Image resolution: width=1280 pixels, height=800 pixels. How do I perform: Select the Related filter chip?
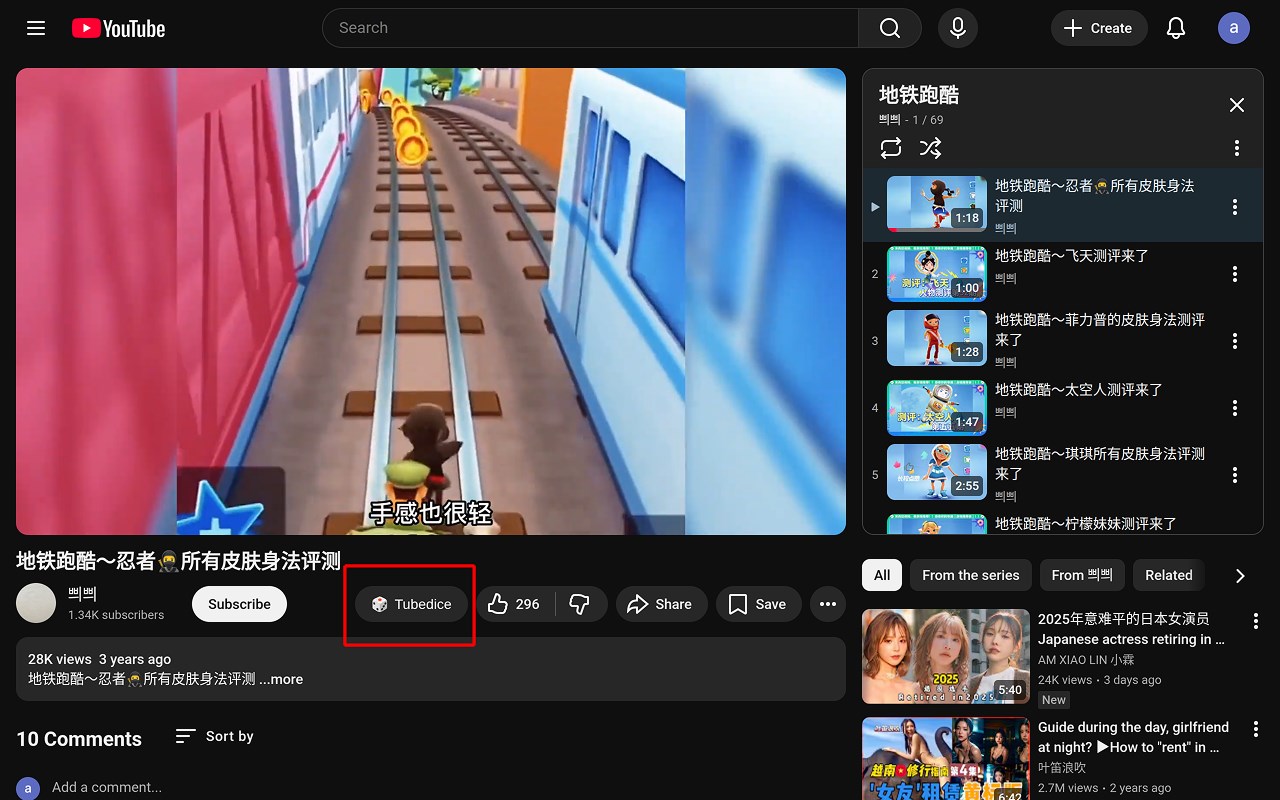click(1169, 575)
